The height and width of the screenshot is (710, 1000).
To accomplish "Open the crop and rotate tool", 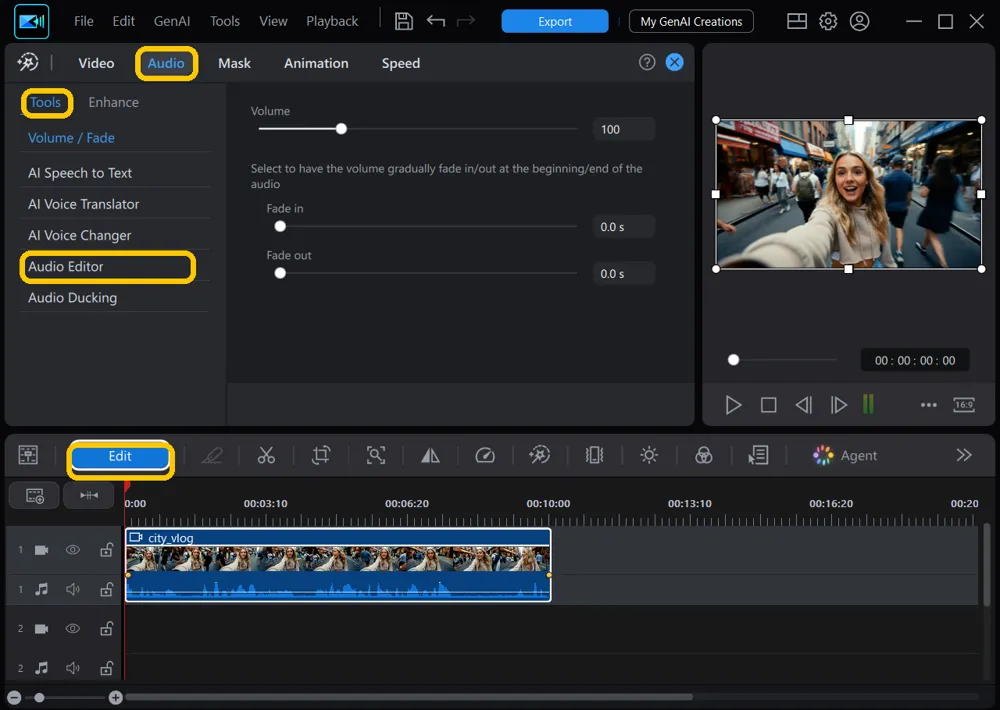I will pyautogui.click(x=321, y=455).
